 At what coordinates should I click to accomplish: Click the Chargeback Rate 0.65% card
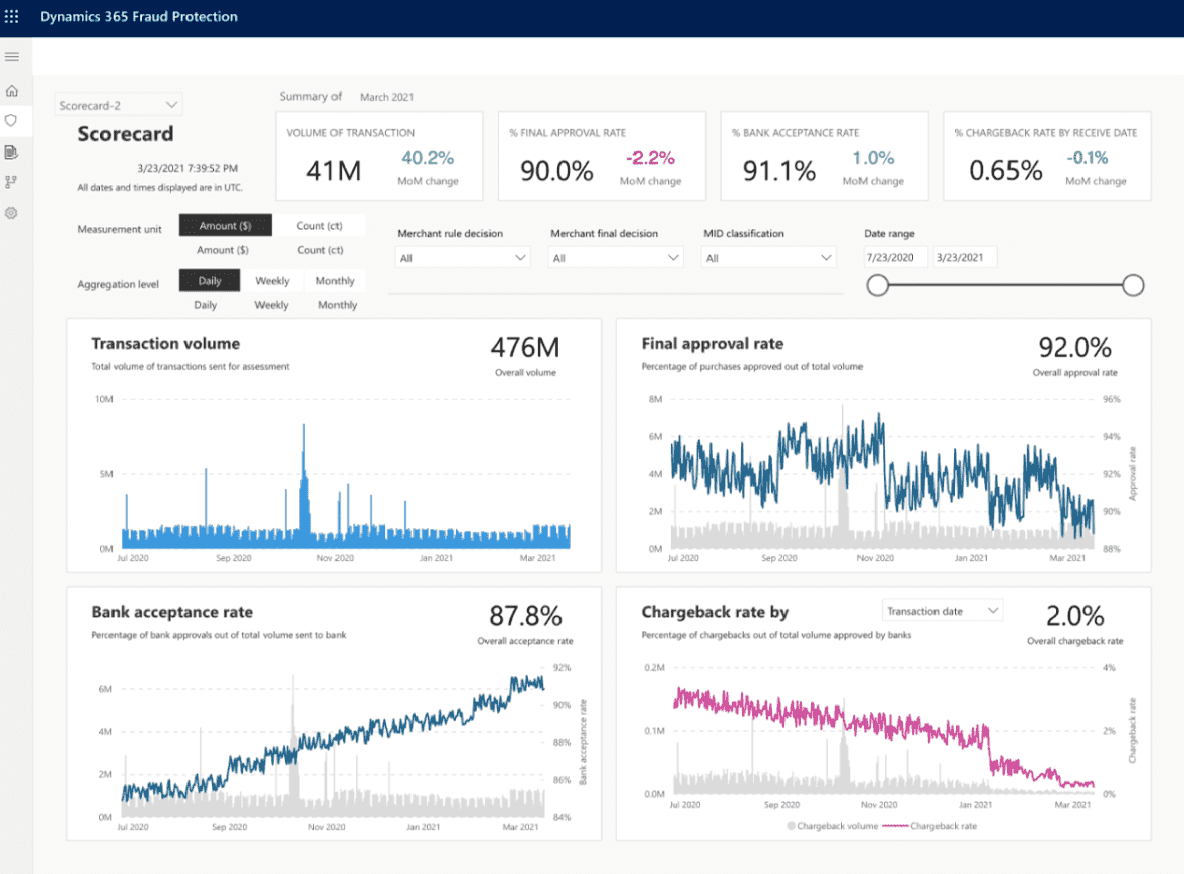point(1047,156)
